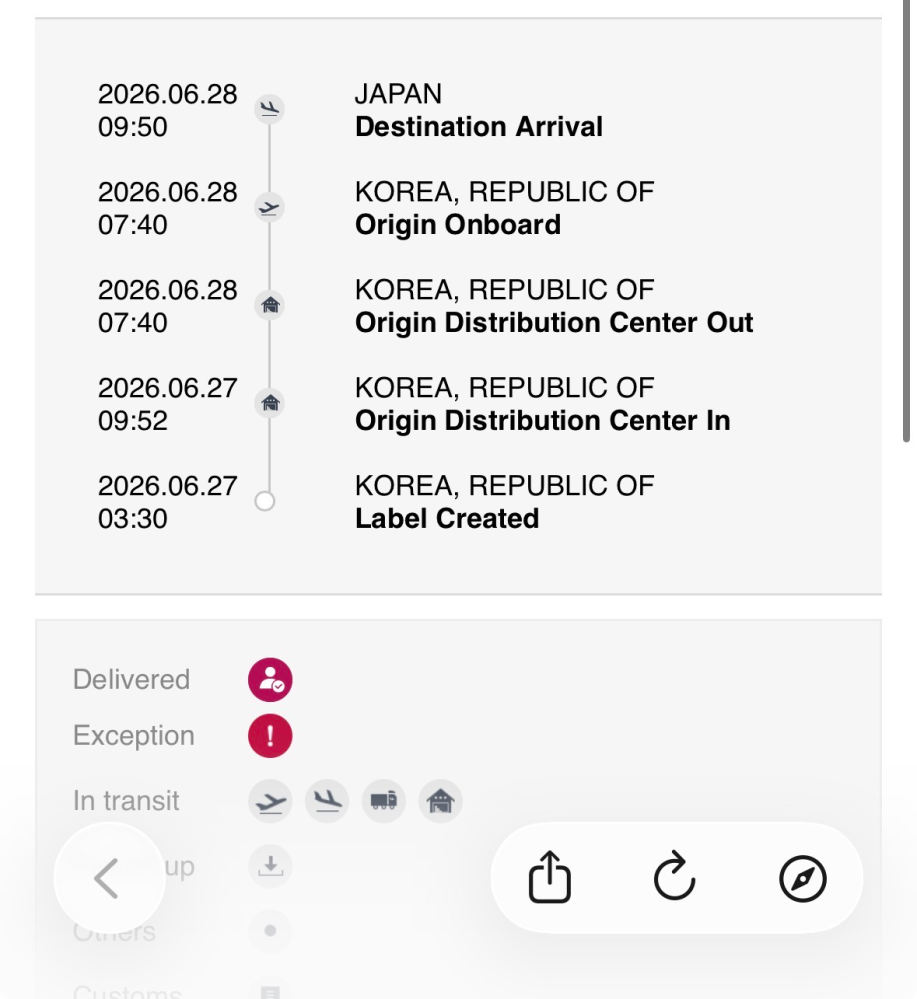917x999 pixels.
Task: Select the landing plane In transit icon
Action: pos(327,801)
